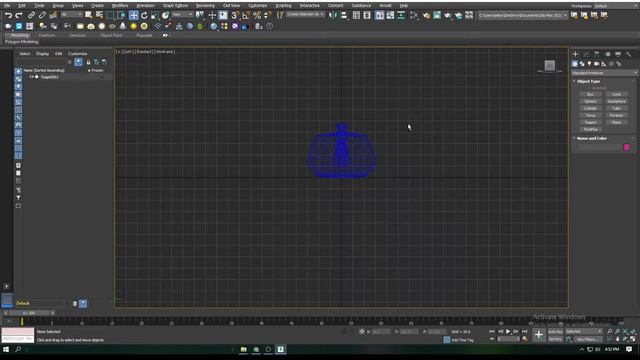Open the Rendering menu
Image resolution: width=640 pixels, height=360 pixels.
click(205, 6)
